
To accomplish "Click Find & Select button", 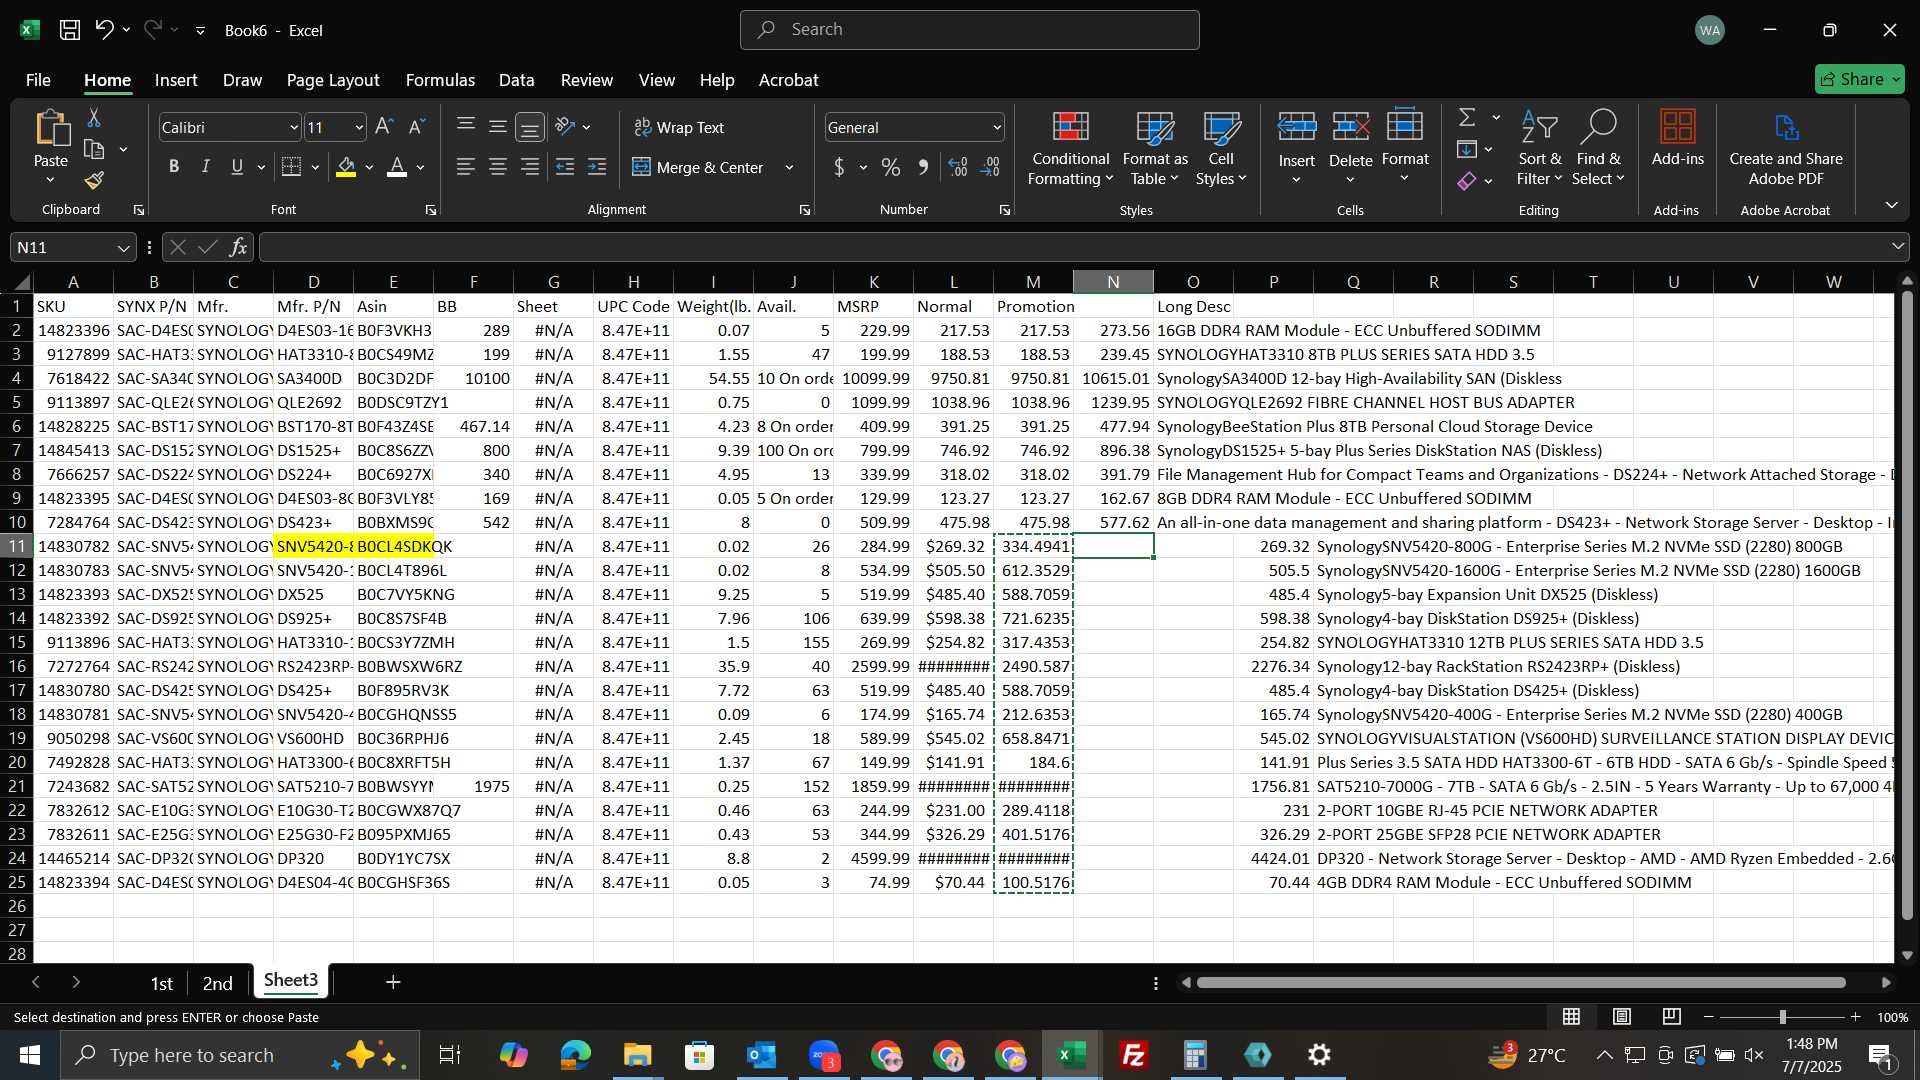I will pos(1598,148).
